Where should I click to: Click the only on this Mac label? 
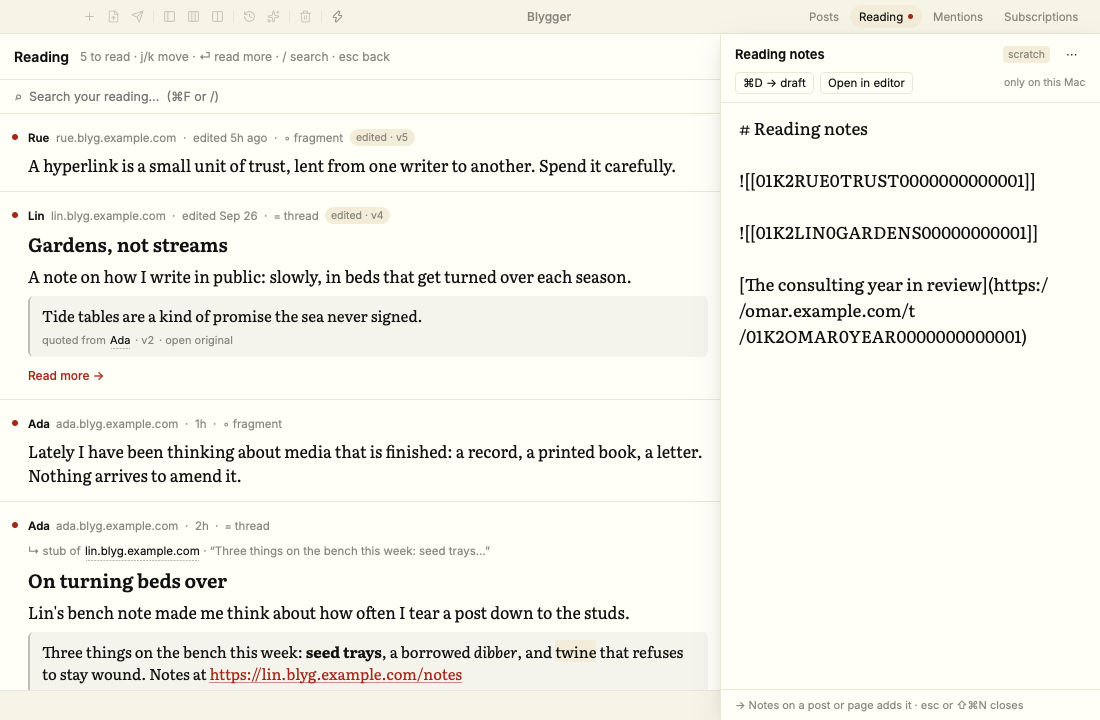pyautogui.click(x=1044, y=83)
